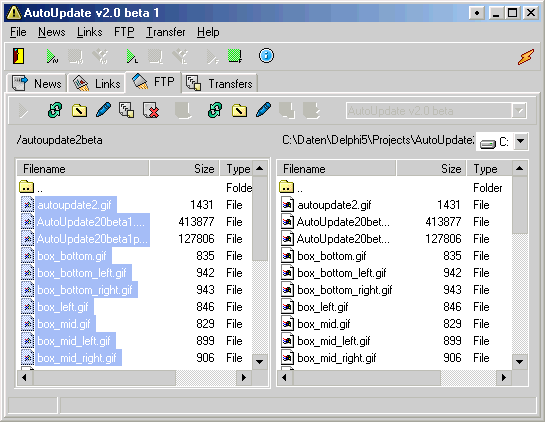
Task: Click the remote copy files icon
Action: point(127,110)
